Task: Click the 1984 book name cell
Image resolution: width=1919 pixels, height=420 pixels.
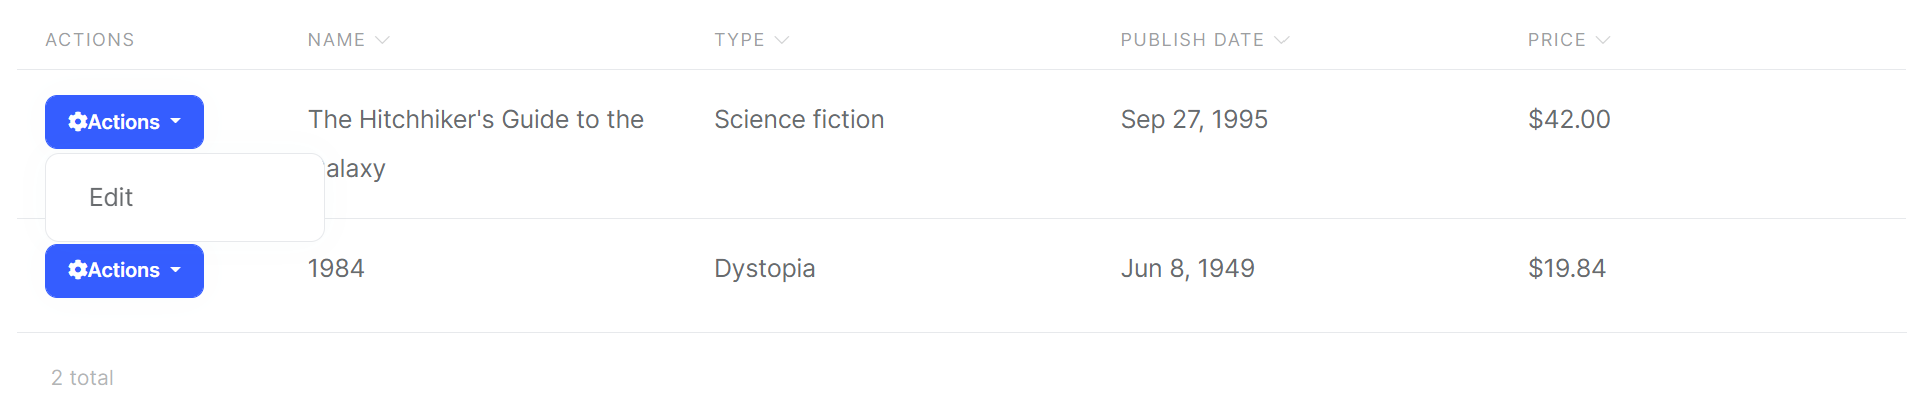Action: (x=336, y=269)
